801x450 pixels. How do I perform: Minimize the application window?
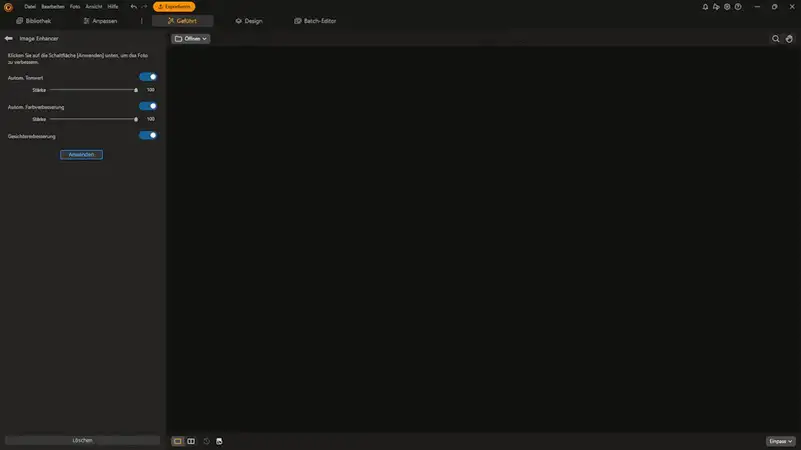click(x=757, y=7)
